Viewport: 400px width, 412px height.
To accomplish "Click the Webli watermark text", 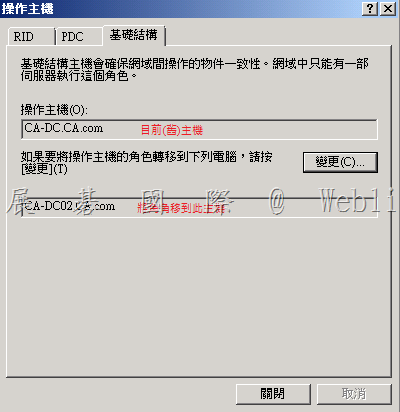I will (357, 200).
